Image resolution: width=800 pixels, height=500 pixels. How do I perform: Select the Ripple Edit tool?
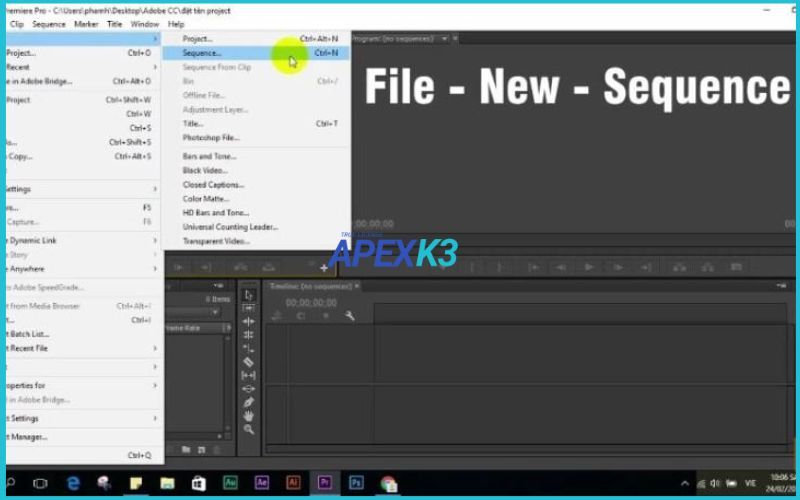[x=249, y=322]
